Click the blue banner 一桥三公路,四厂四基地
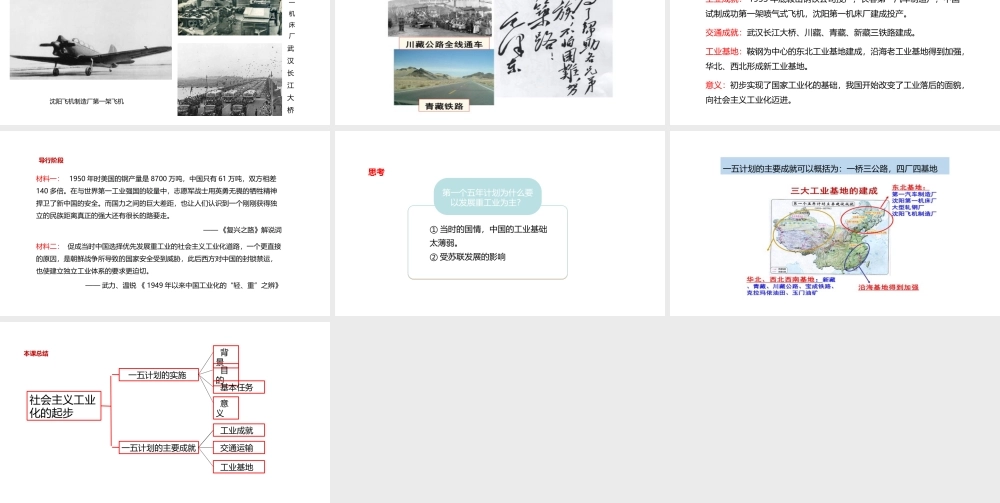This screenshot has height=503, width=1000. tap(835, 168)
